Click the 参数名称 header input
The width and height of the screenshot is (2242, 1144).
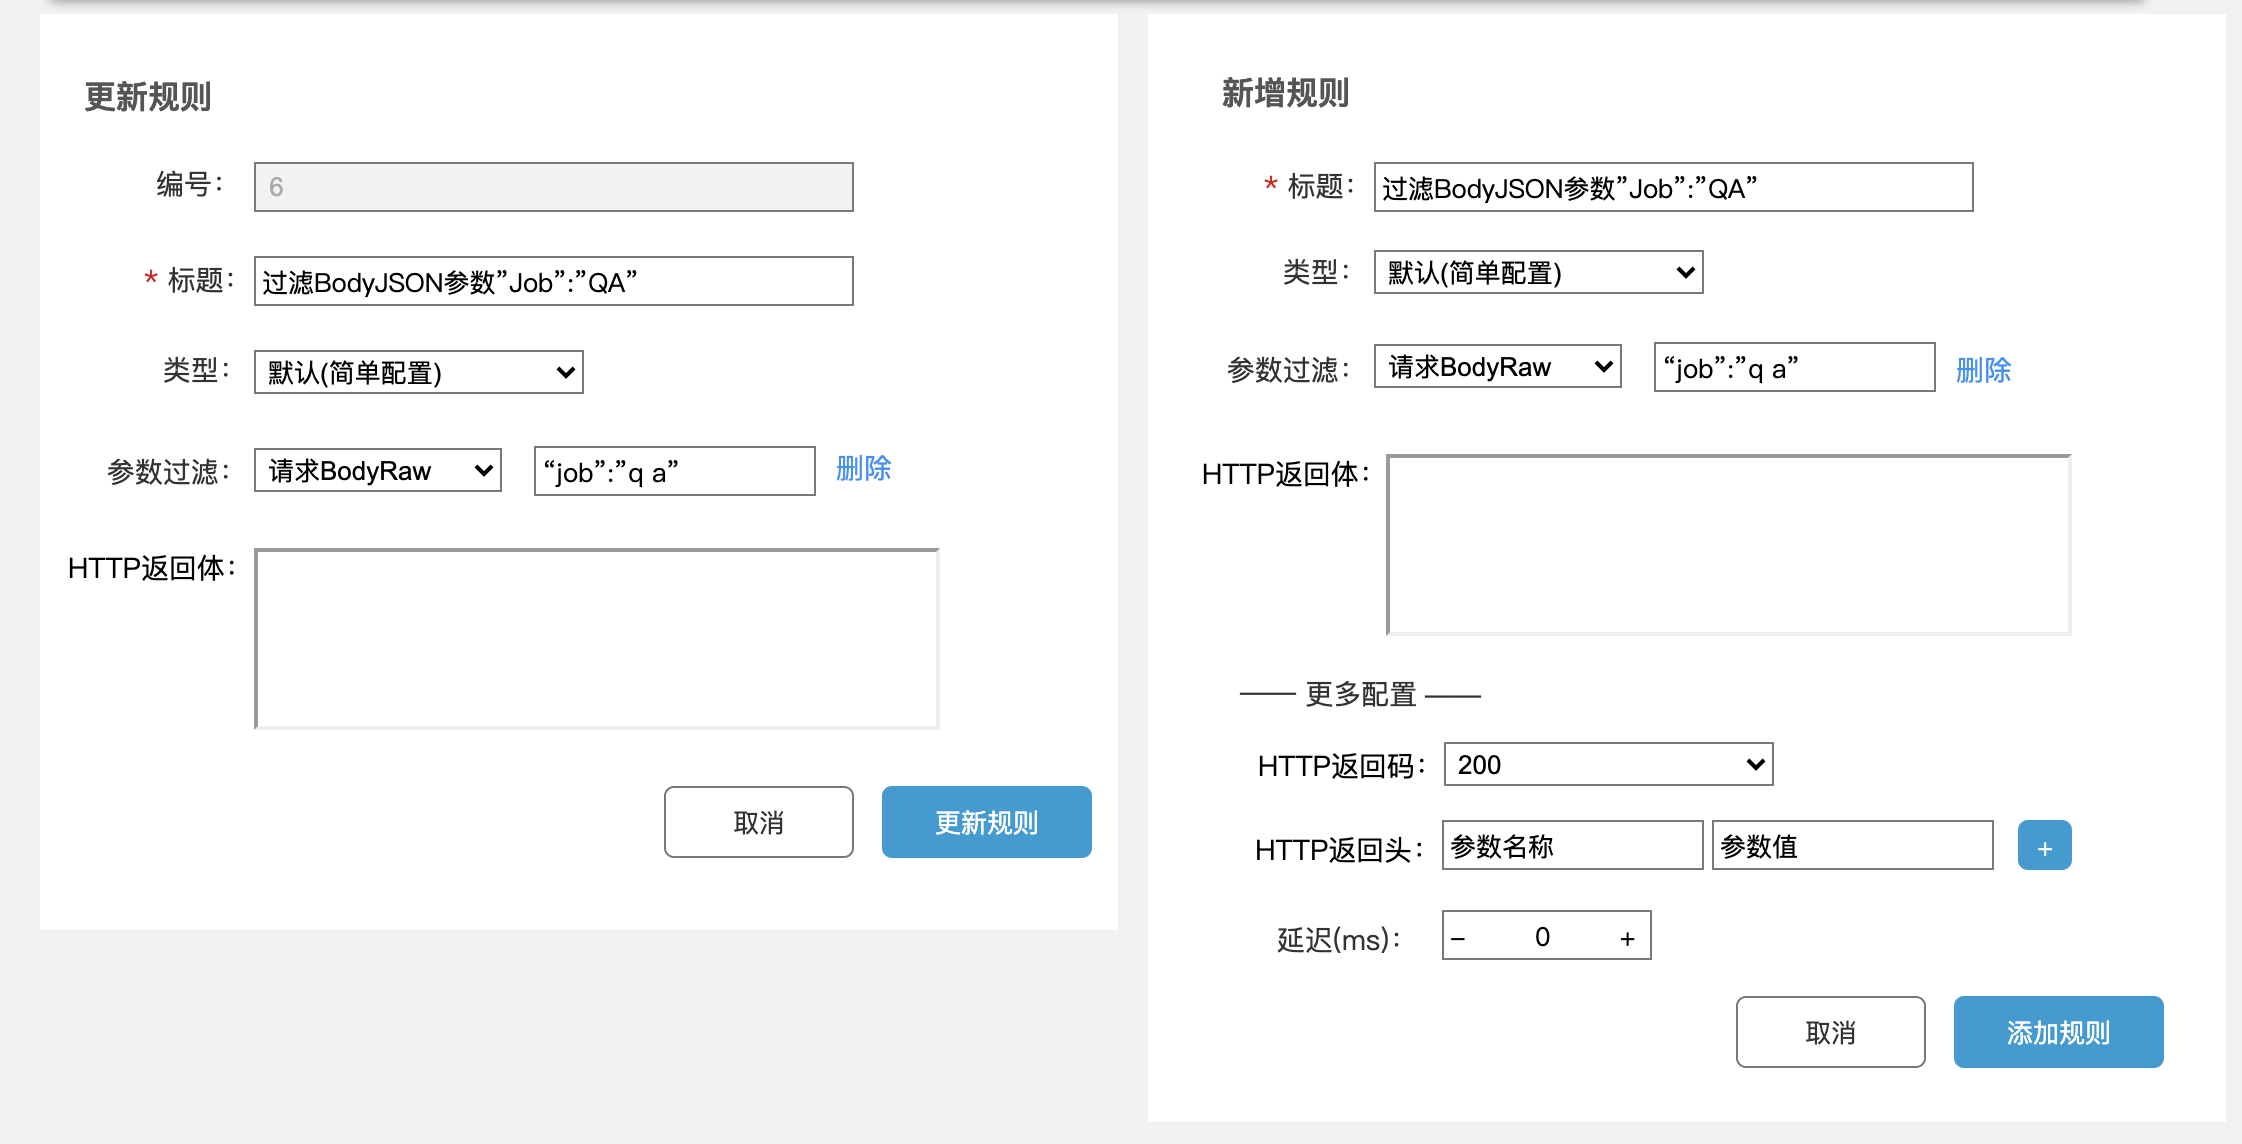click(x=1571, y=846)
